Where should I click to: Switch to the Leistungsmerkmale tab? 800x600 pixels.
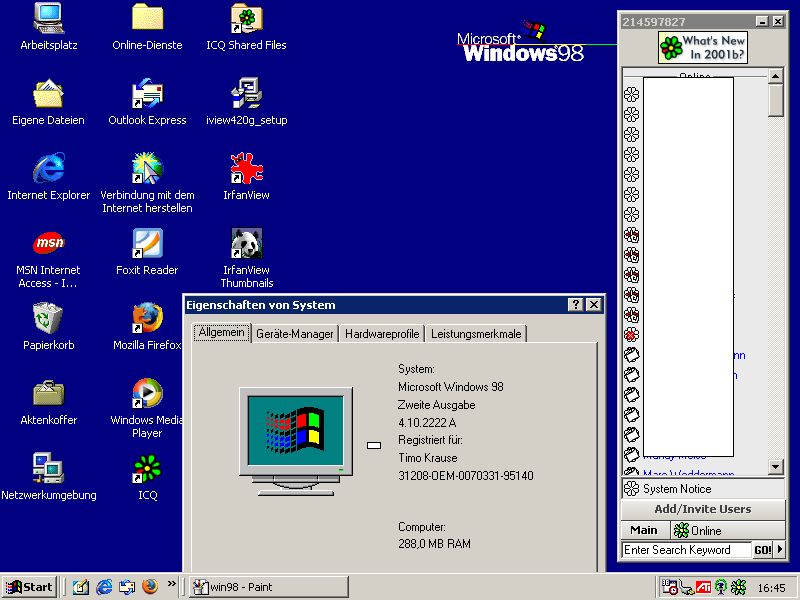tap(476, 334)
